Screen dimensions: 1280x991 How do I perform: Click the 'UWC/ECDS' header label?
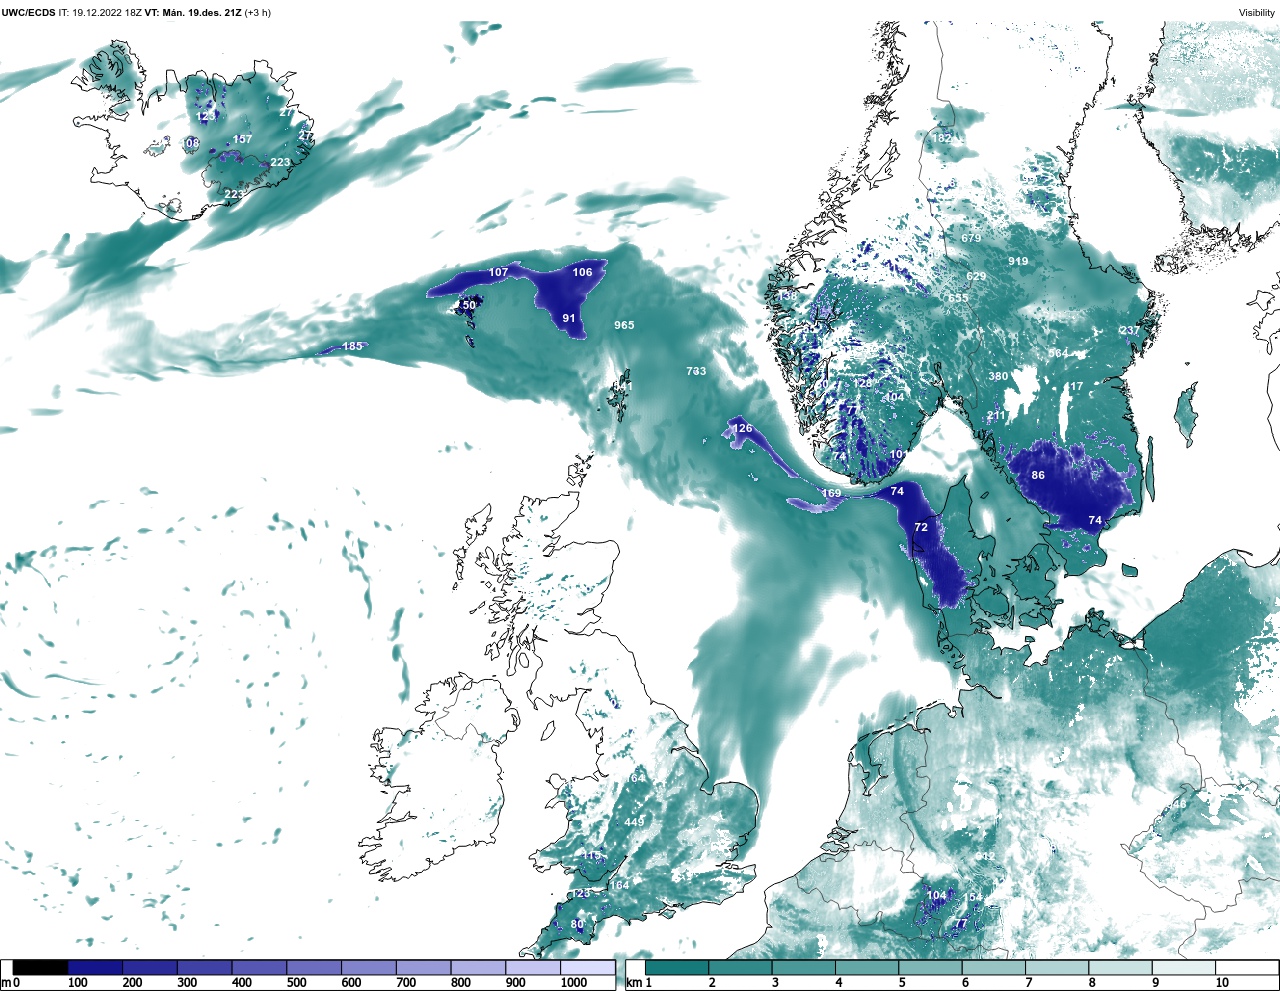pos(28,13)
